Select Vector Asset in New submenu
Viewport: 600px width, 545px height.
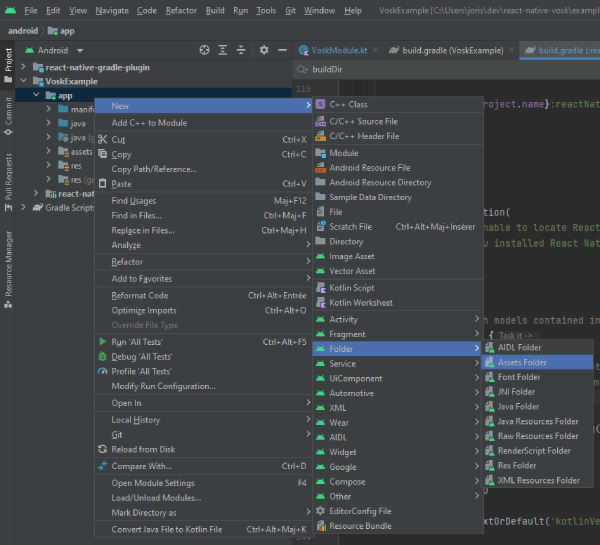click(x=398, y=271)
